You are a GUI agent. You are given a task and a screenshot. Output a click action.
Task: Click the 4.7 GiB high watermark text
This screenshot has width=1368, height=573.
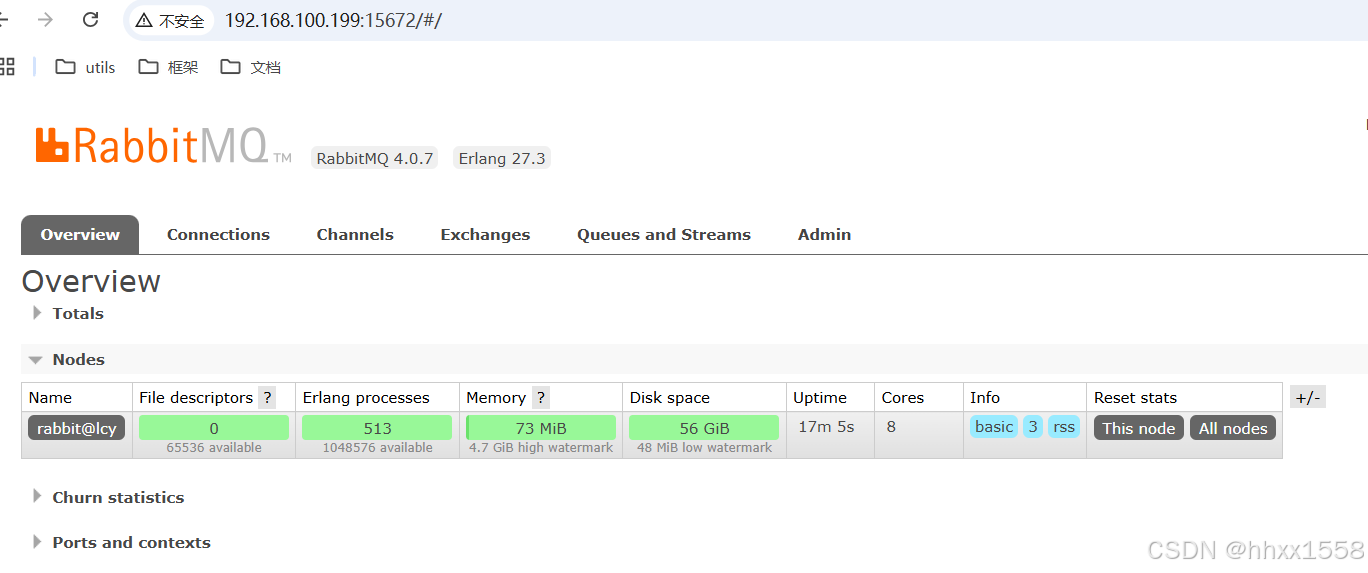(x=541, y=448)
